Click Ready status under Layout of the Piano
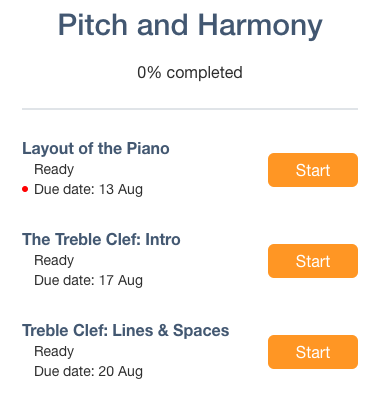 click(54, 170)
